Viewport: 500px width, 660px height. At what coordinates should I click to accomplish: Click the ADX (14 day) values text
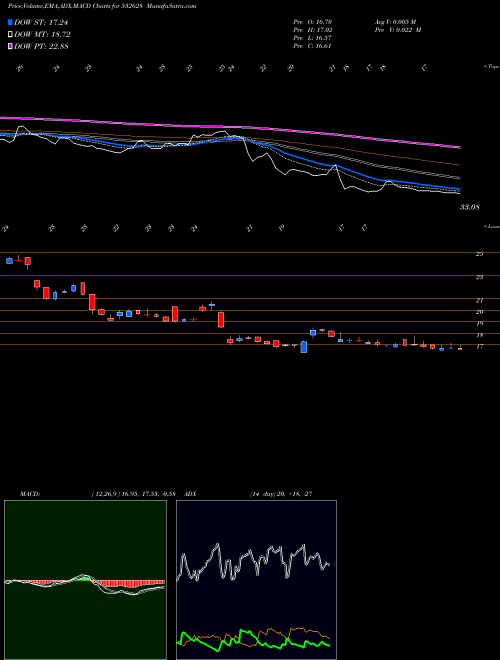pos(281,494)
